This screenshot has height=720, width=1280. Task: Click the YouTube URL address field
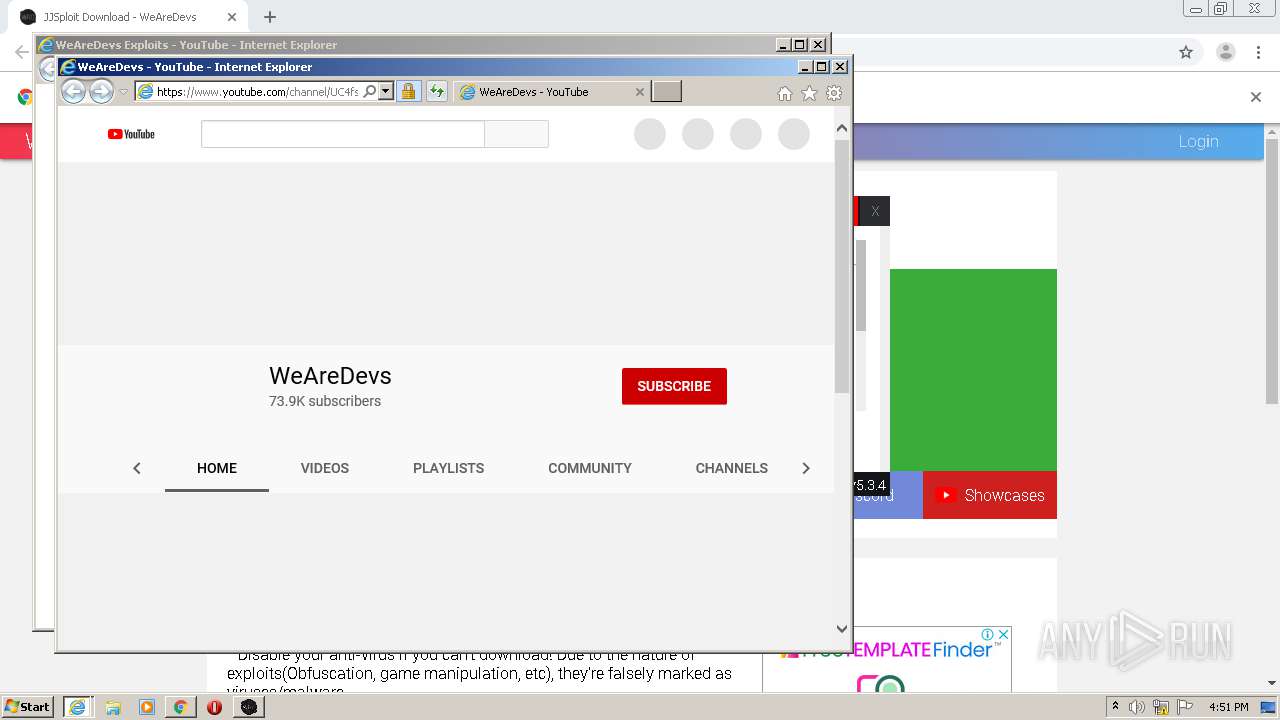click(x=258, y=91)
